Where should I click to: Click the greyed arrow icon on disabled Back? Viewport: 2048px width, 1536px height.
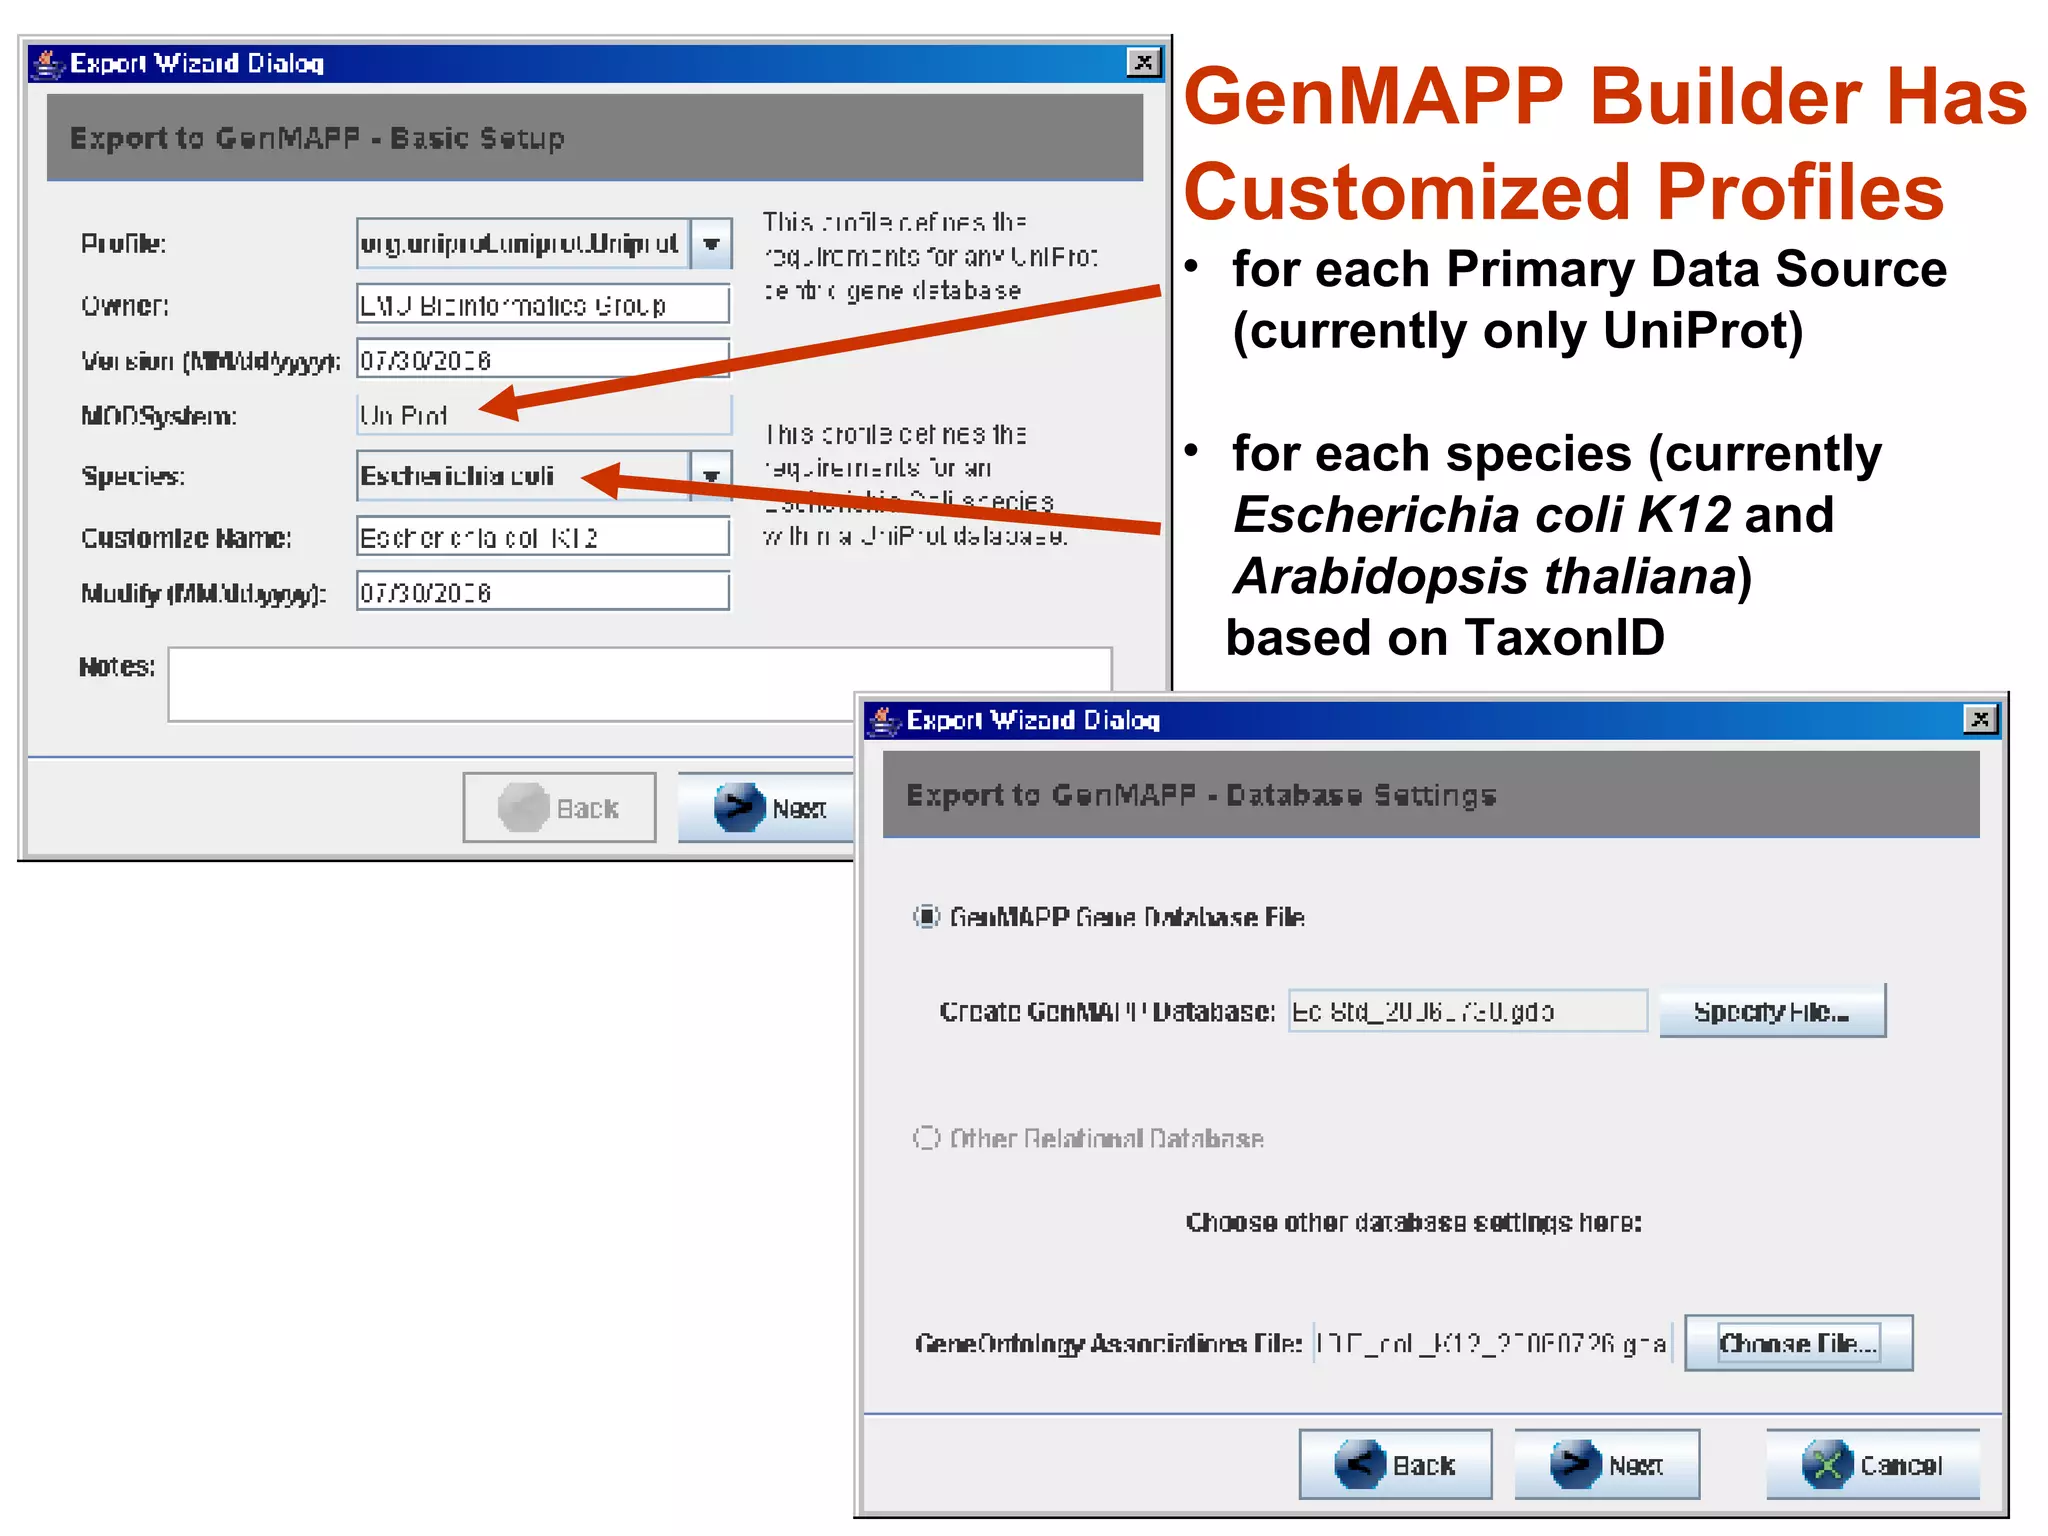(x=524, y=807)
